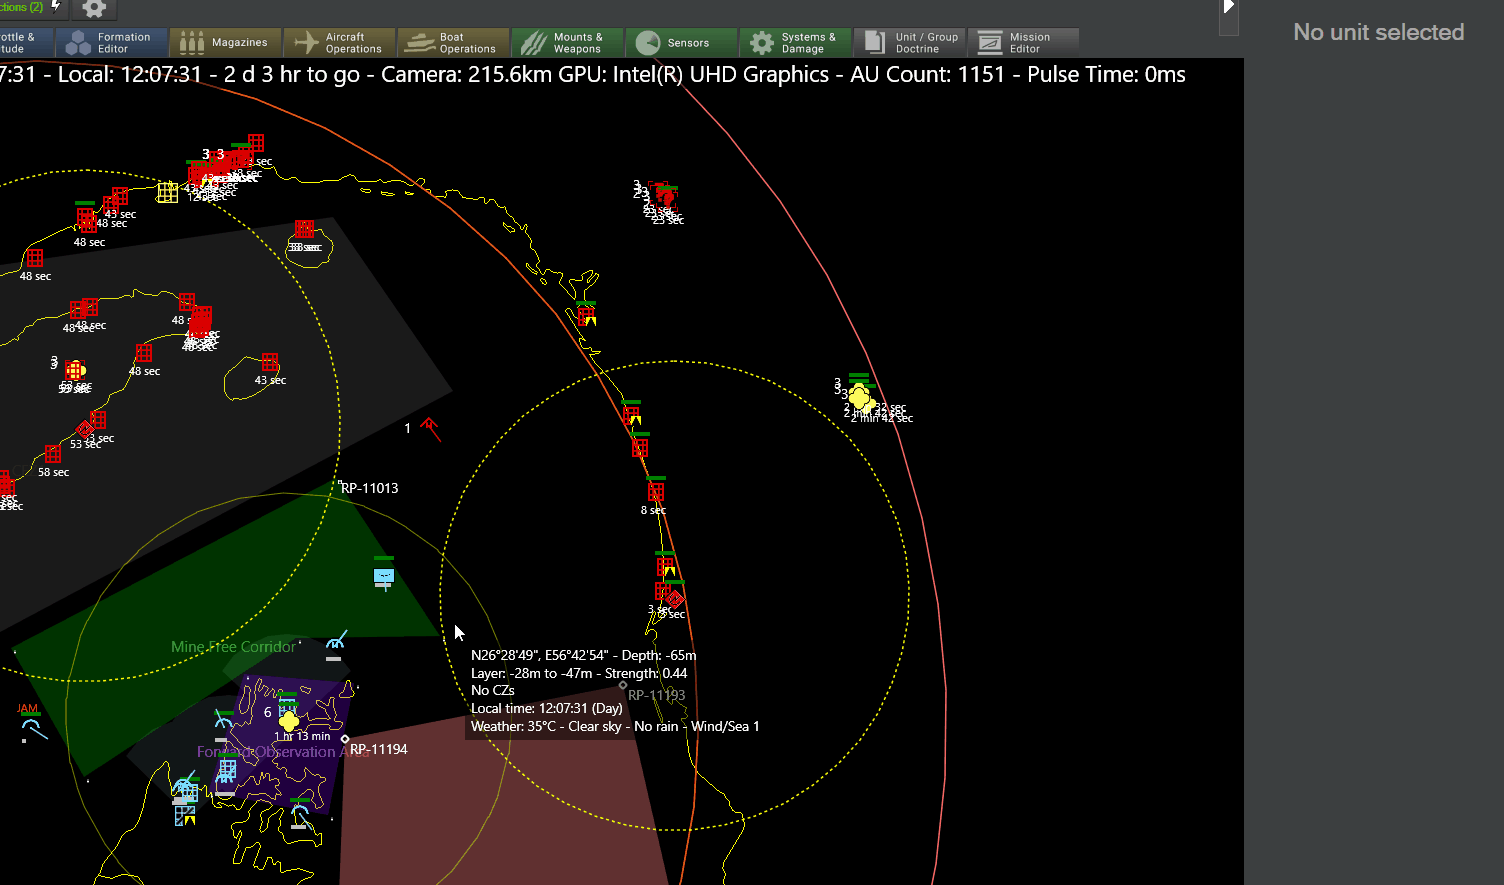Click the Mine Free Corridor label
1504x885 pixels.
234,647
